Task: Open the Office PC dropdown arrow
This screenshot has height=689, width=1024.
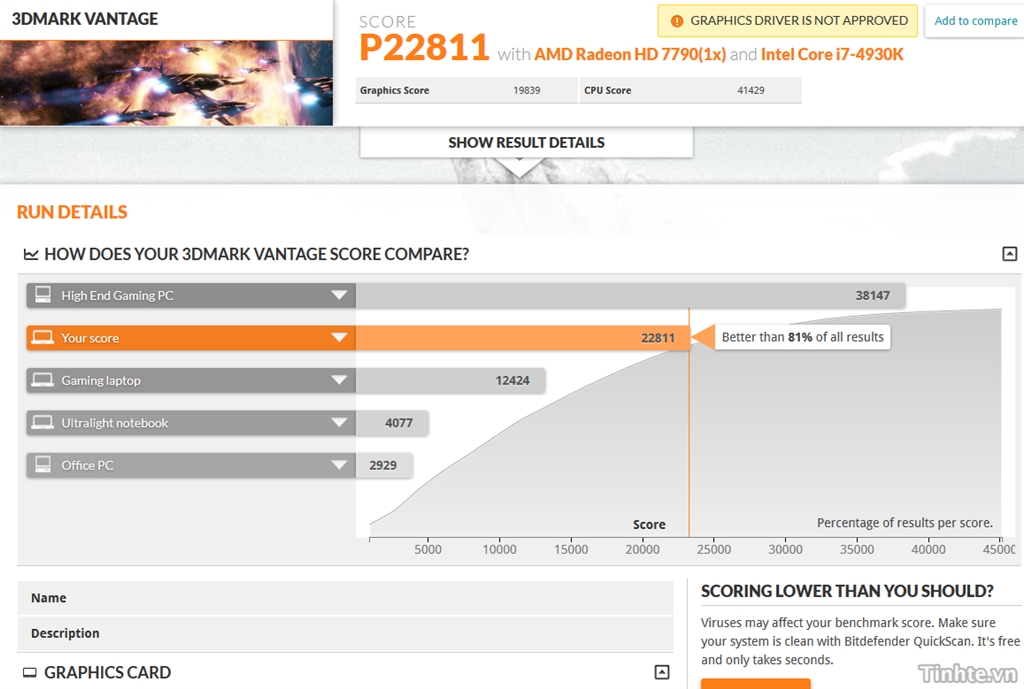Action: 339,465
